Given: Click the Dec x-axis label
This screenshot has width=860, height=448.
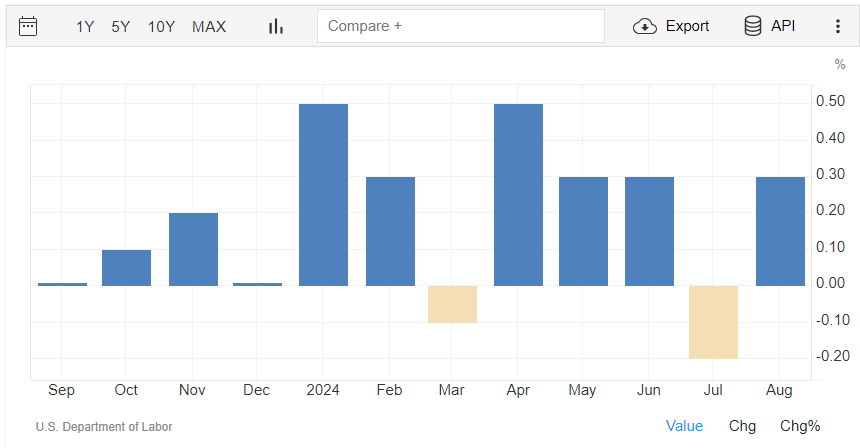Looking at the screenshot, I should click(256, 390).
